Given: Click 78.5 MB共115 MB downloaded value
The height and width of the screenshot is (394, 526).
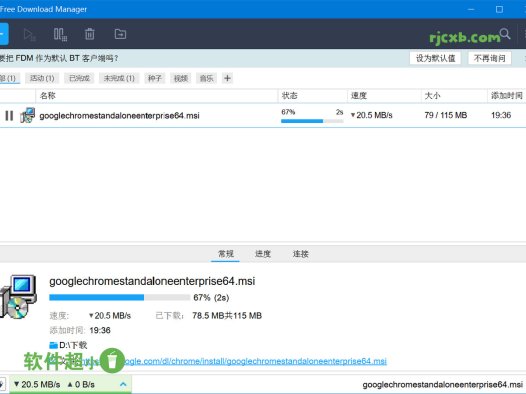Looking at the screenshot, I should click(x=227, y=316).
